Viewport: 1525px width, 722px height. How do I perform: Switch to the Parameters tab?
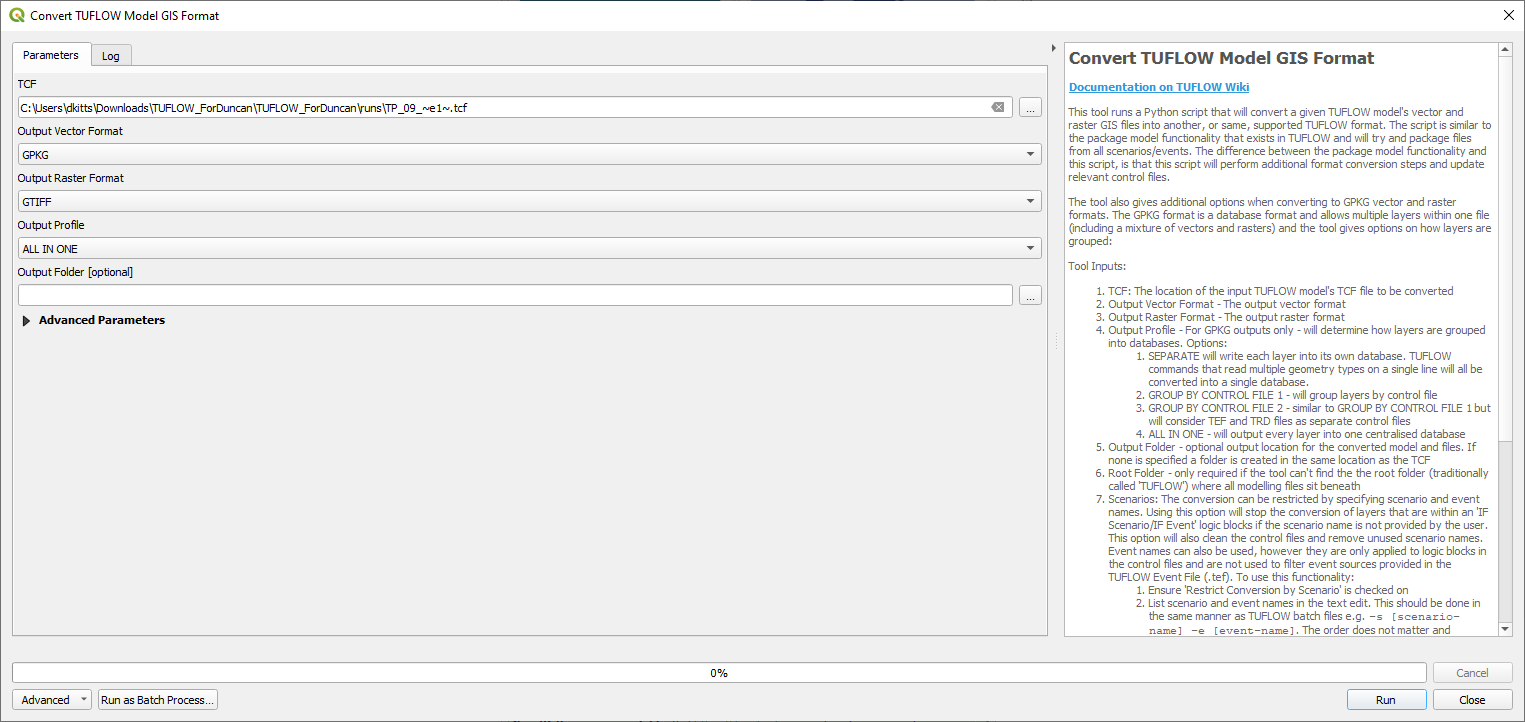coord(51,55)
